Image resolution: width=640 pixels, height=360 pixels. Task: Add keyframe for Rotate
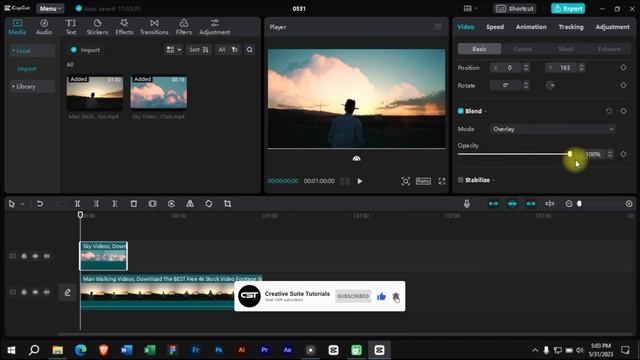coord(623,85)
